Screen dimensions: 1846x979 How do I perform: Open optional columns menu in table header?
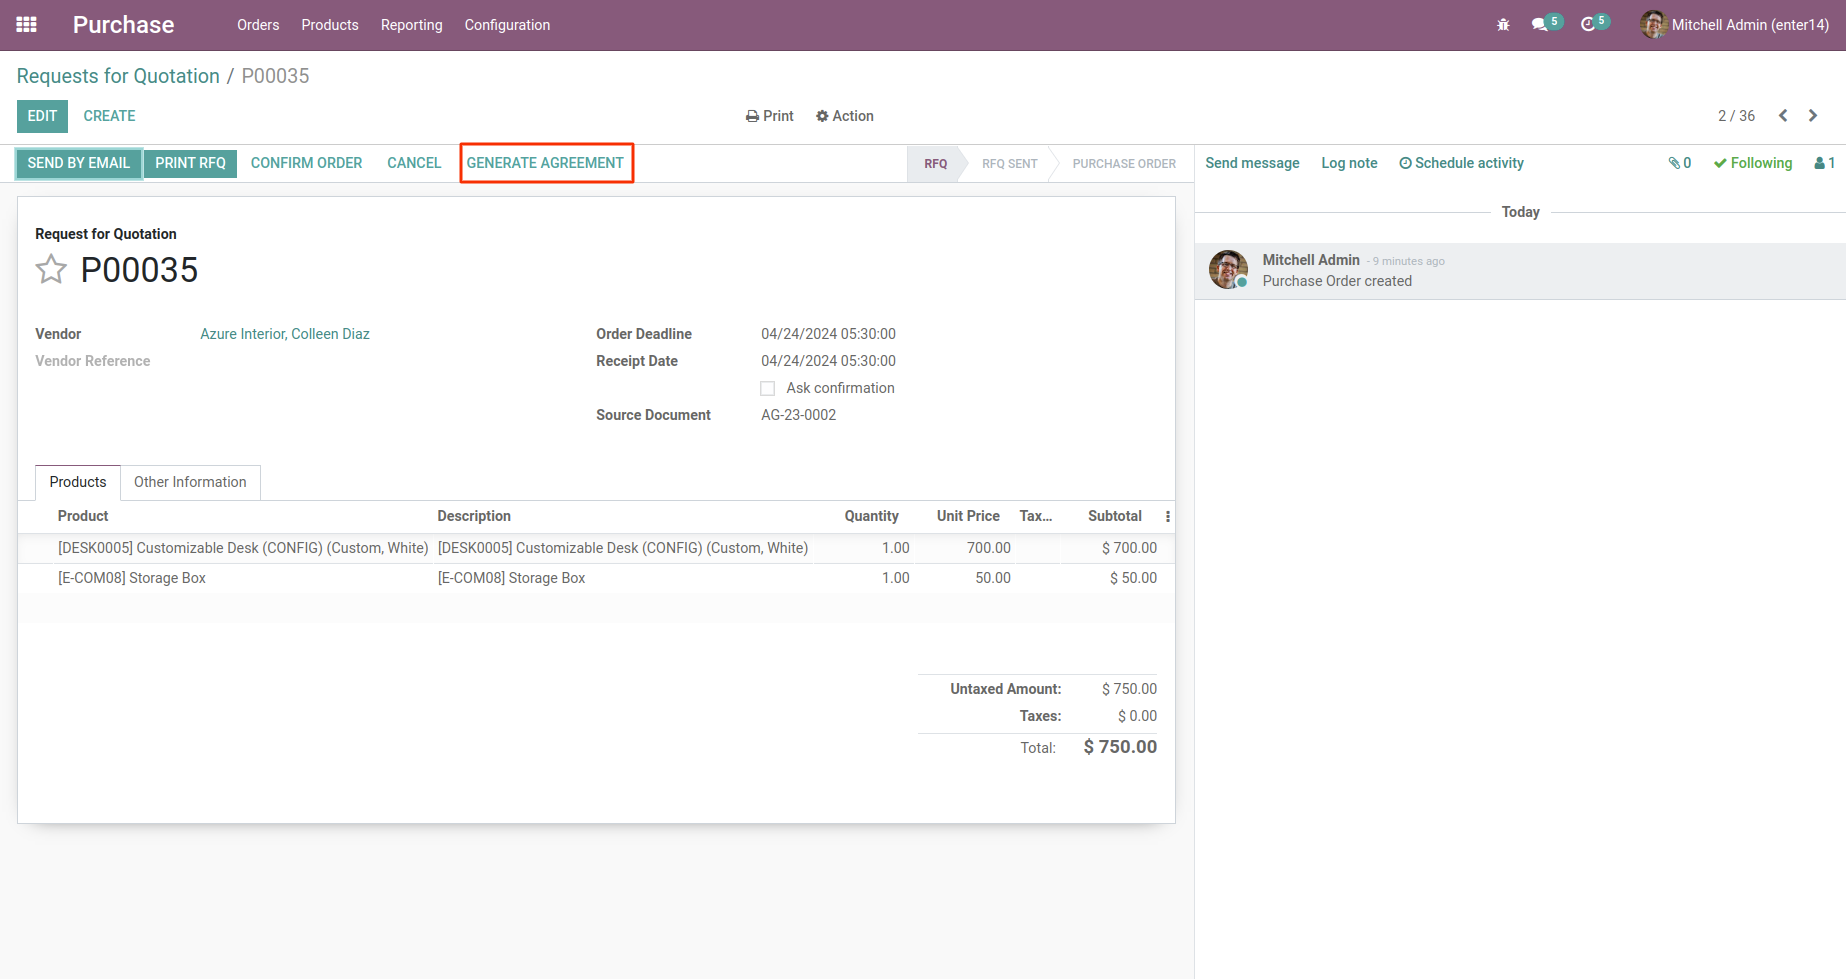tap(1167, 517)
